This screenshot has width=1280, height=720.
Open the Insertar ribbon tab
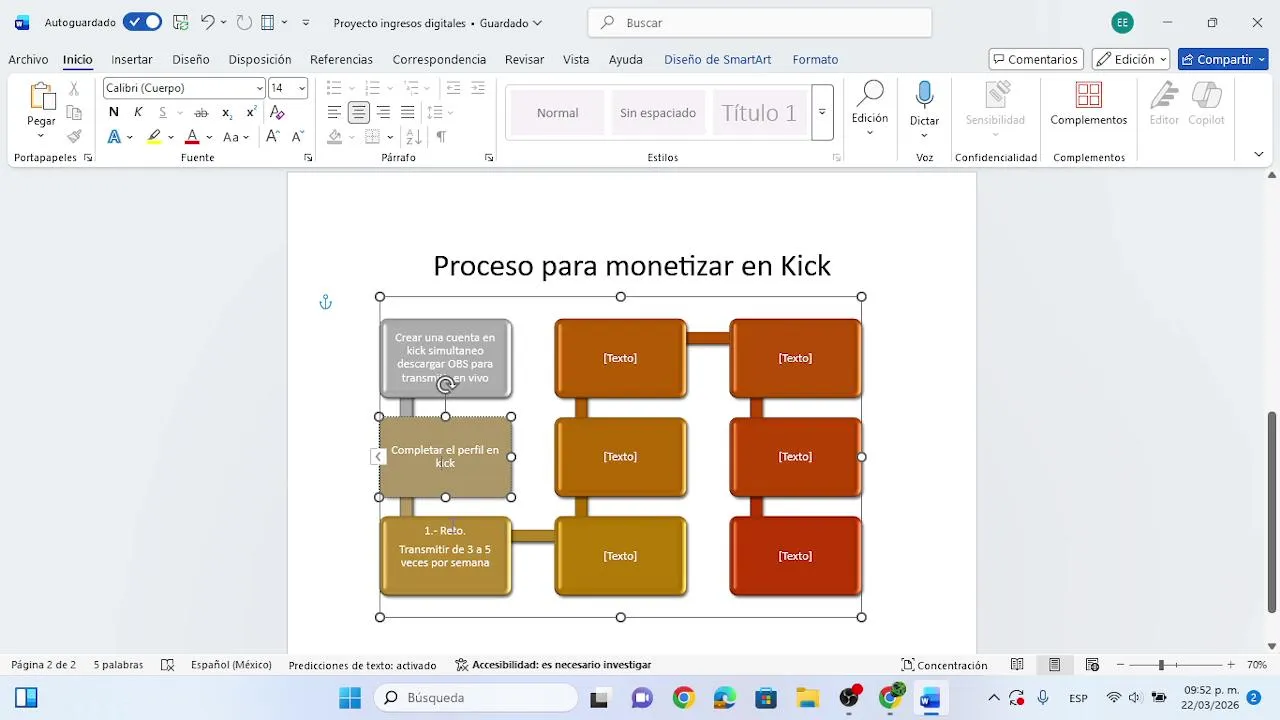[132, 60]
